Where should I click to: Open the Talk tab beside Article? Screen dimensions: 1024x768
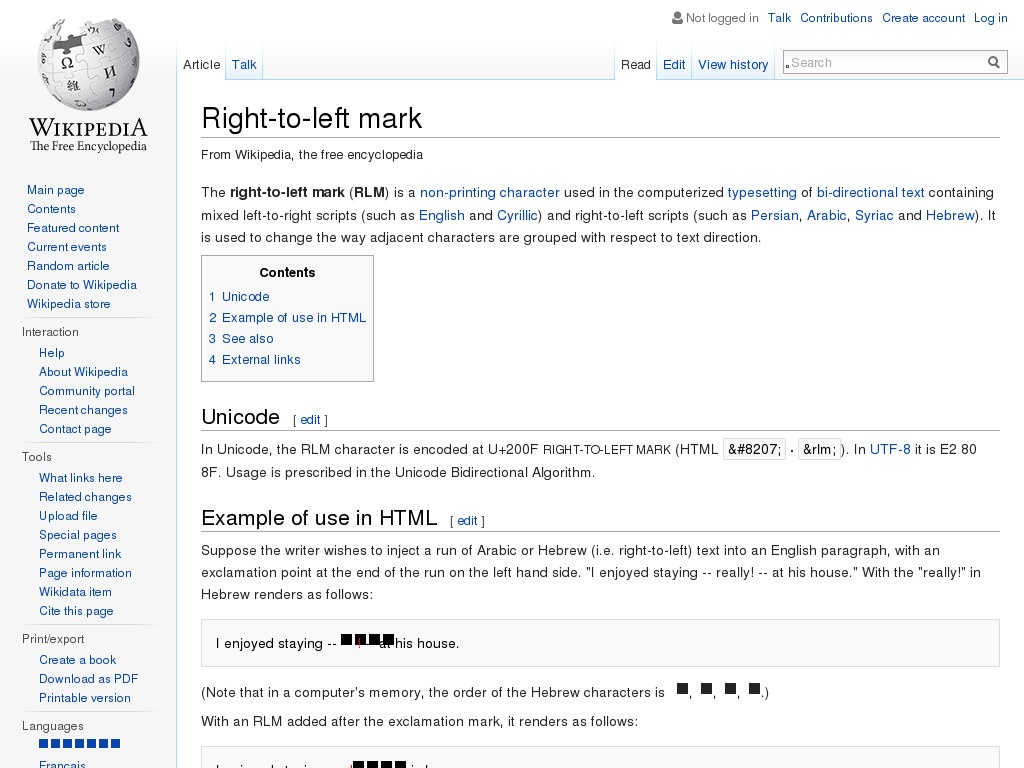click(244, 65)
